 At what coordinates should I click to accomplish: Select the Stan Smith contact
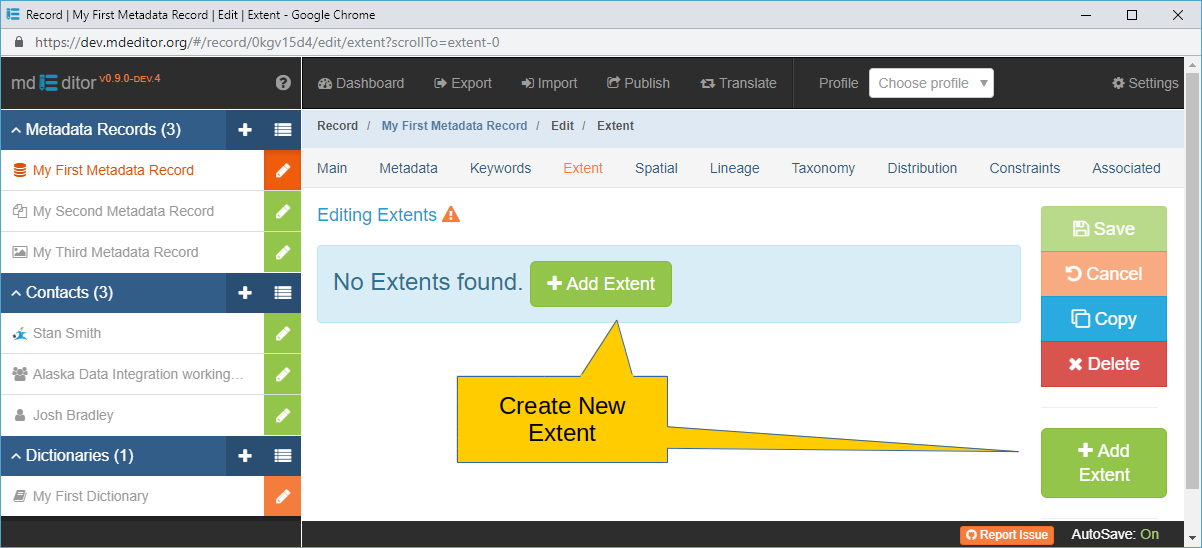(132, 333)
